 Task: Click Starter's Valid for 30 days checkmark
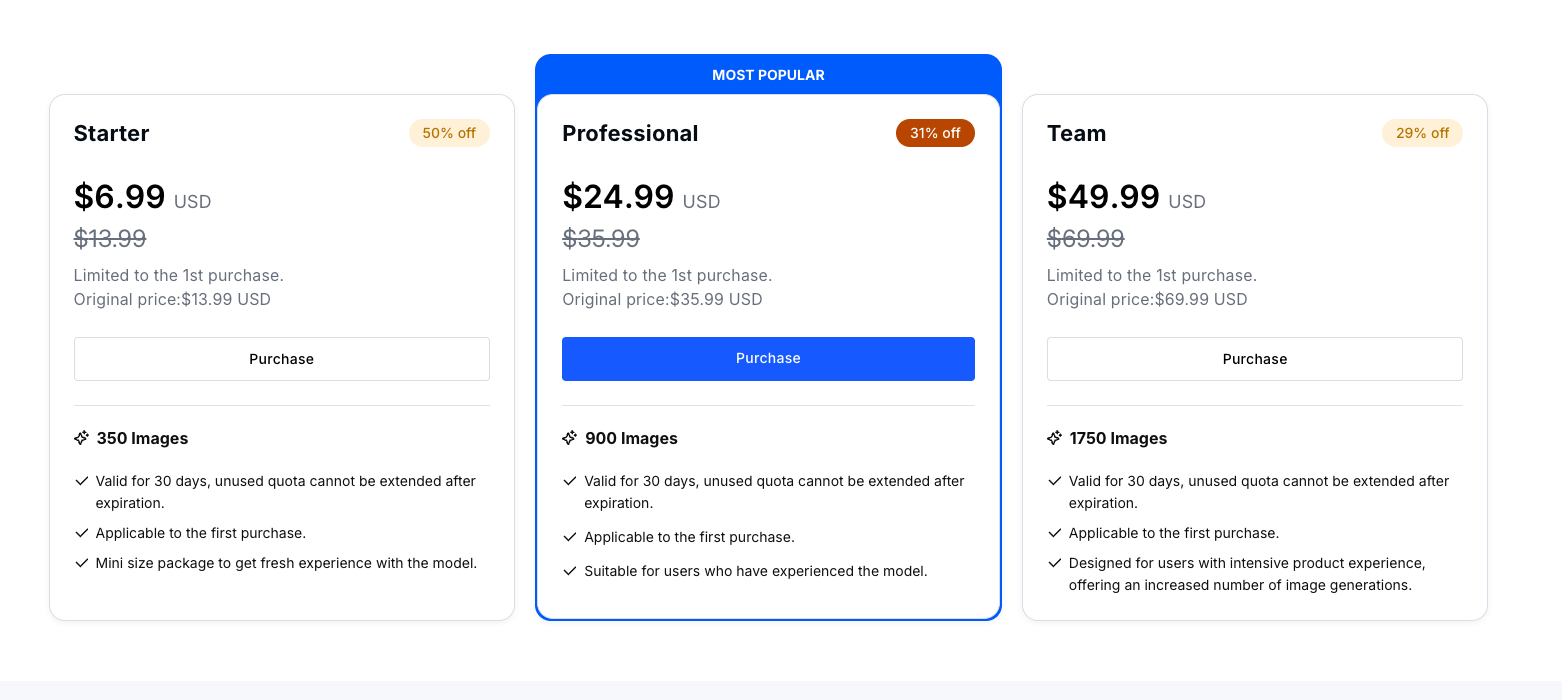82,481
